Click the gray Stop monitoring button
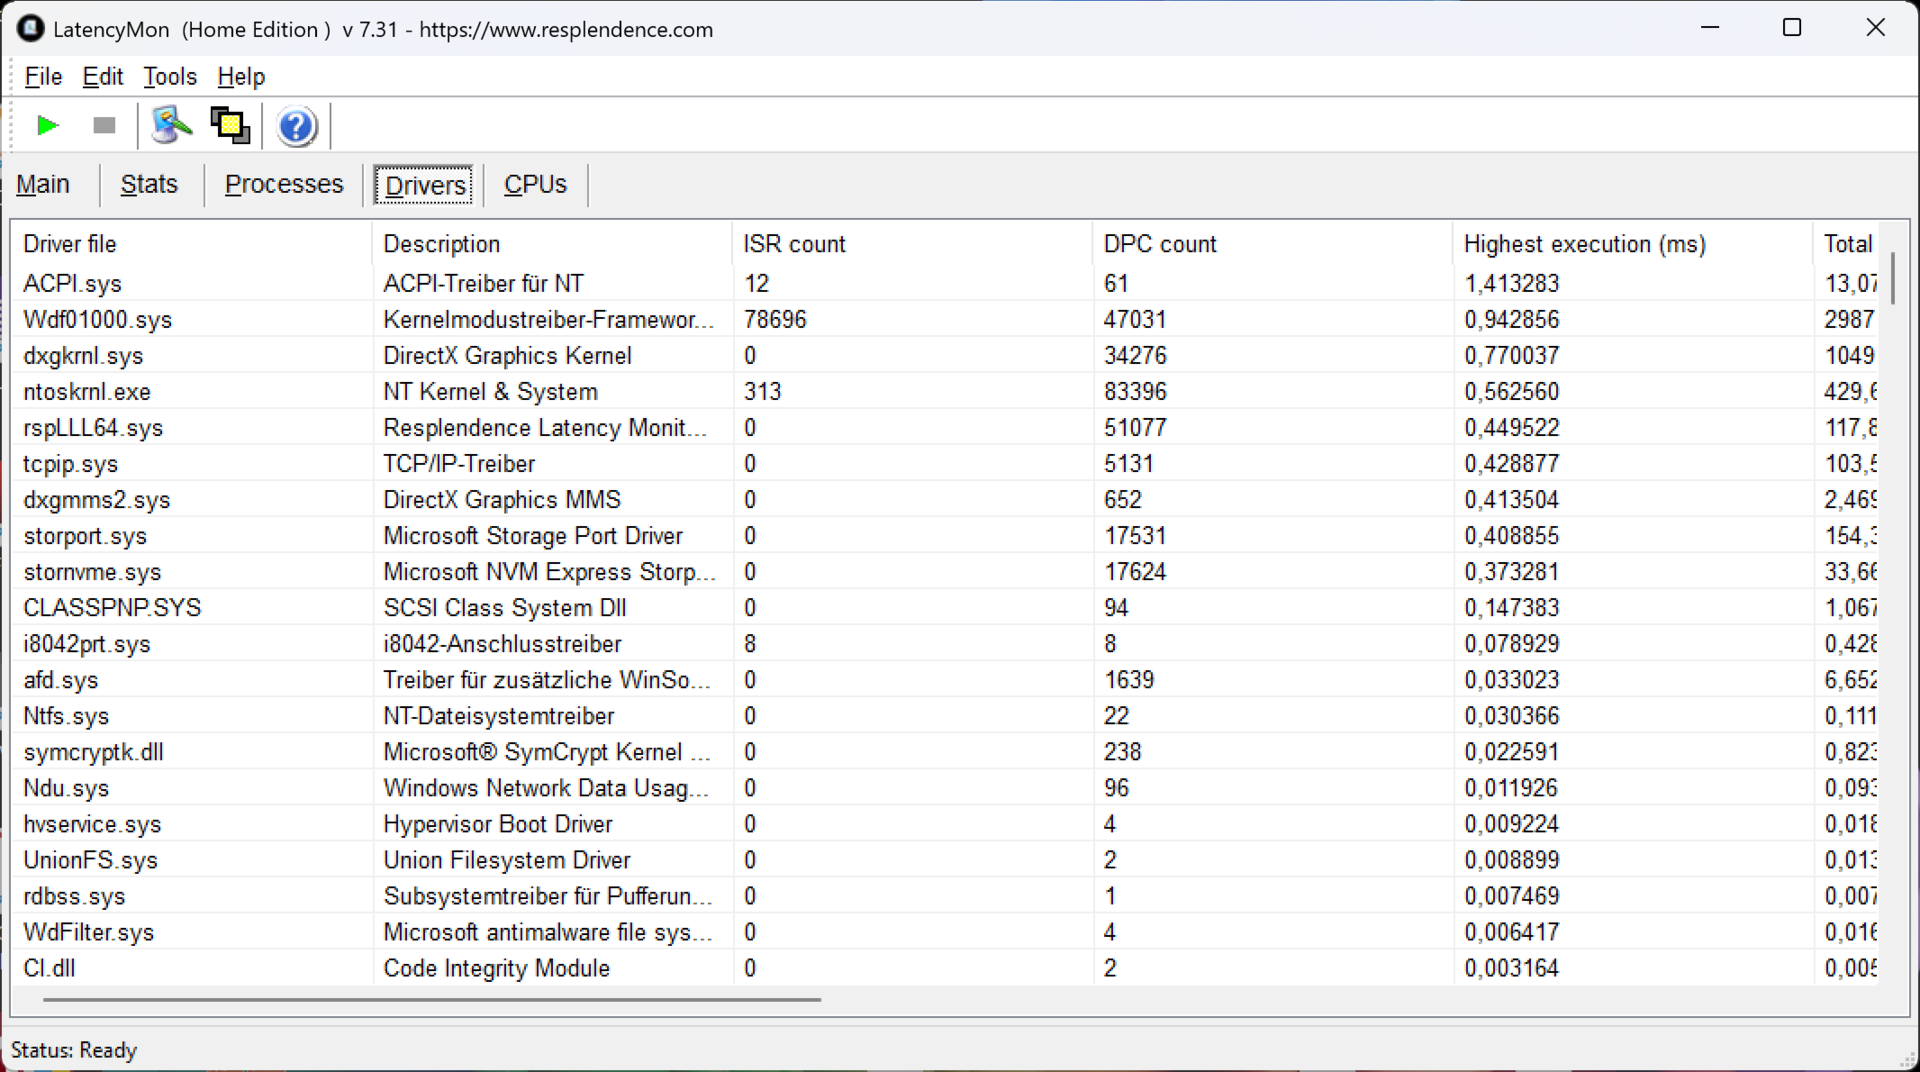This screenshot has height=1072, width=1920. [x=104, y=126]
